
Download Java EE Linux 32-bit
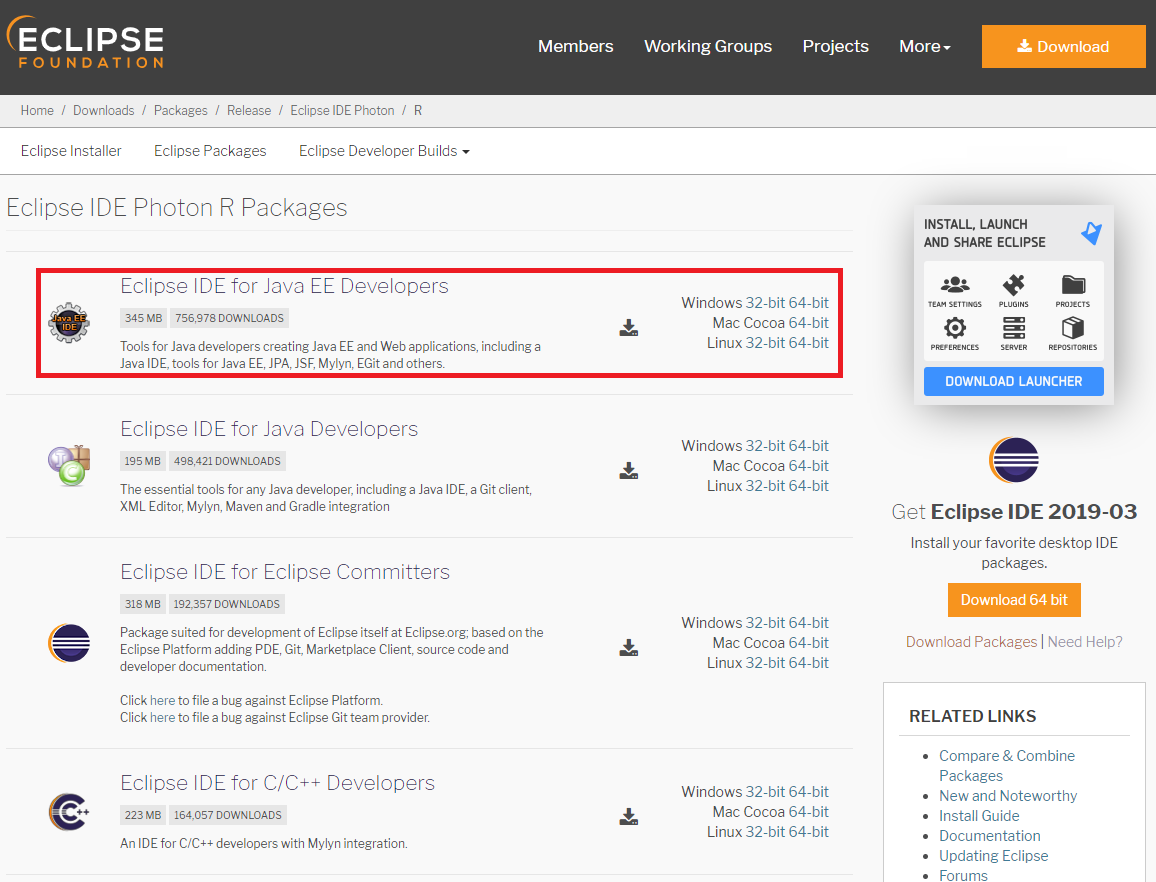point(765,343)
